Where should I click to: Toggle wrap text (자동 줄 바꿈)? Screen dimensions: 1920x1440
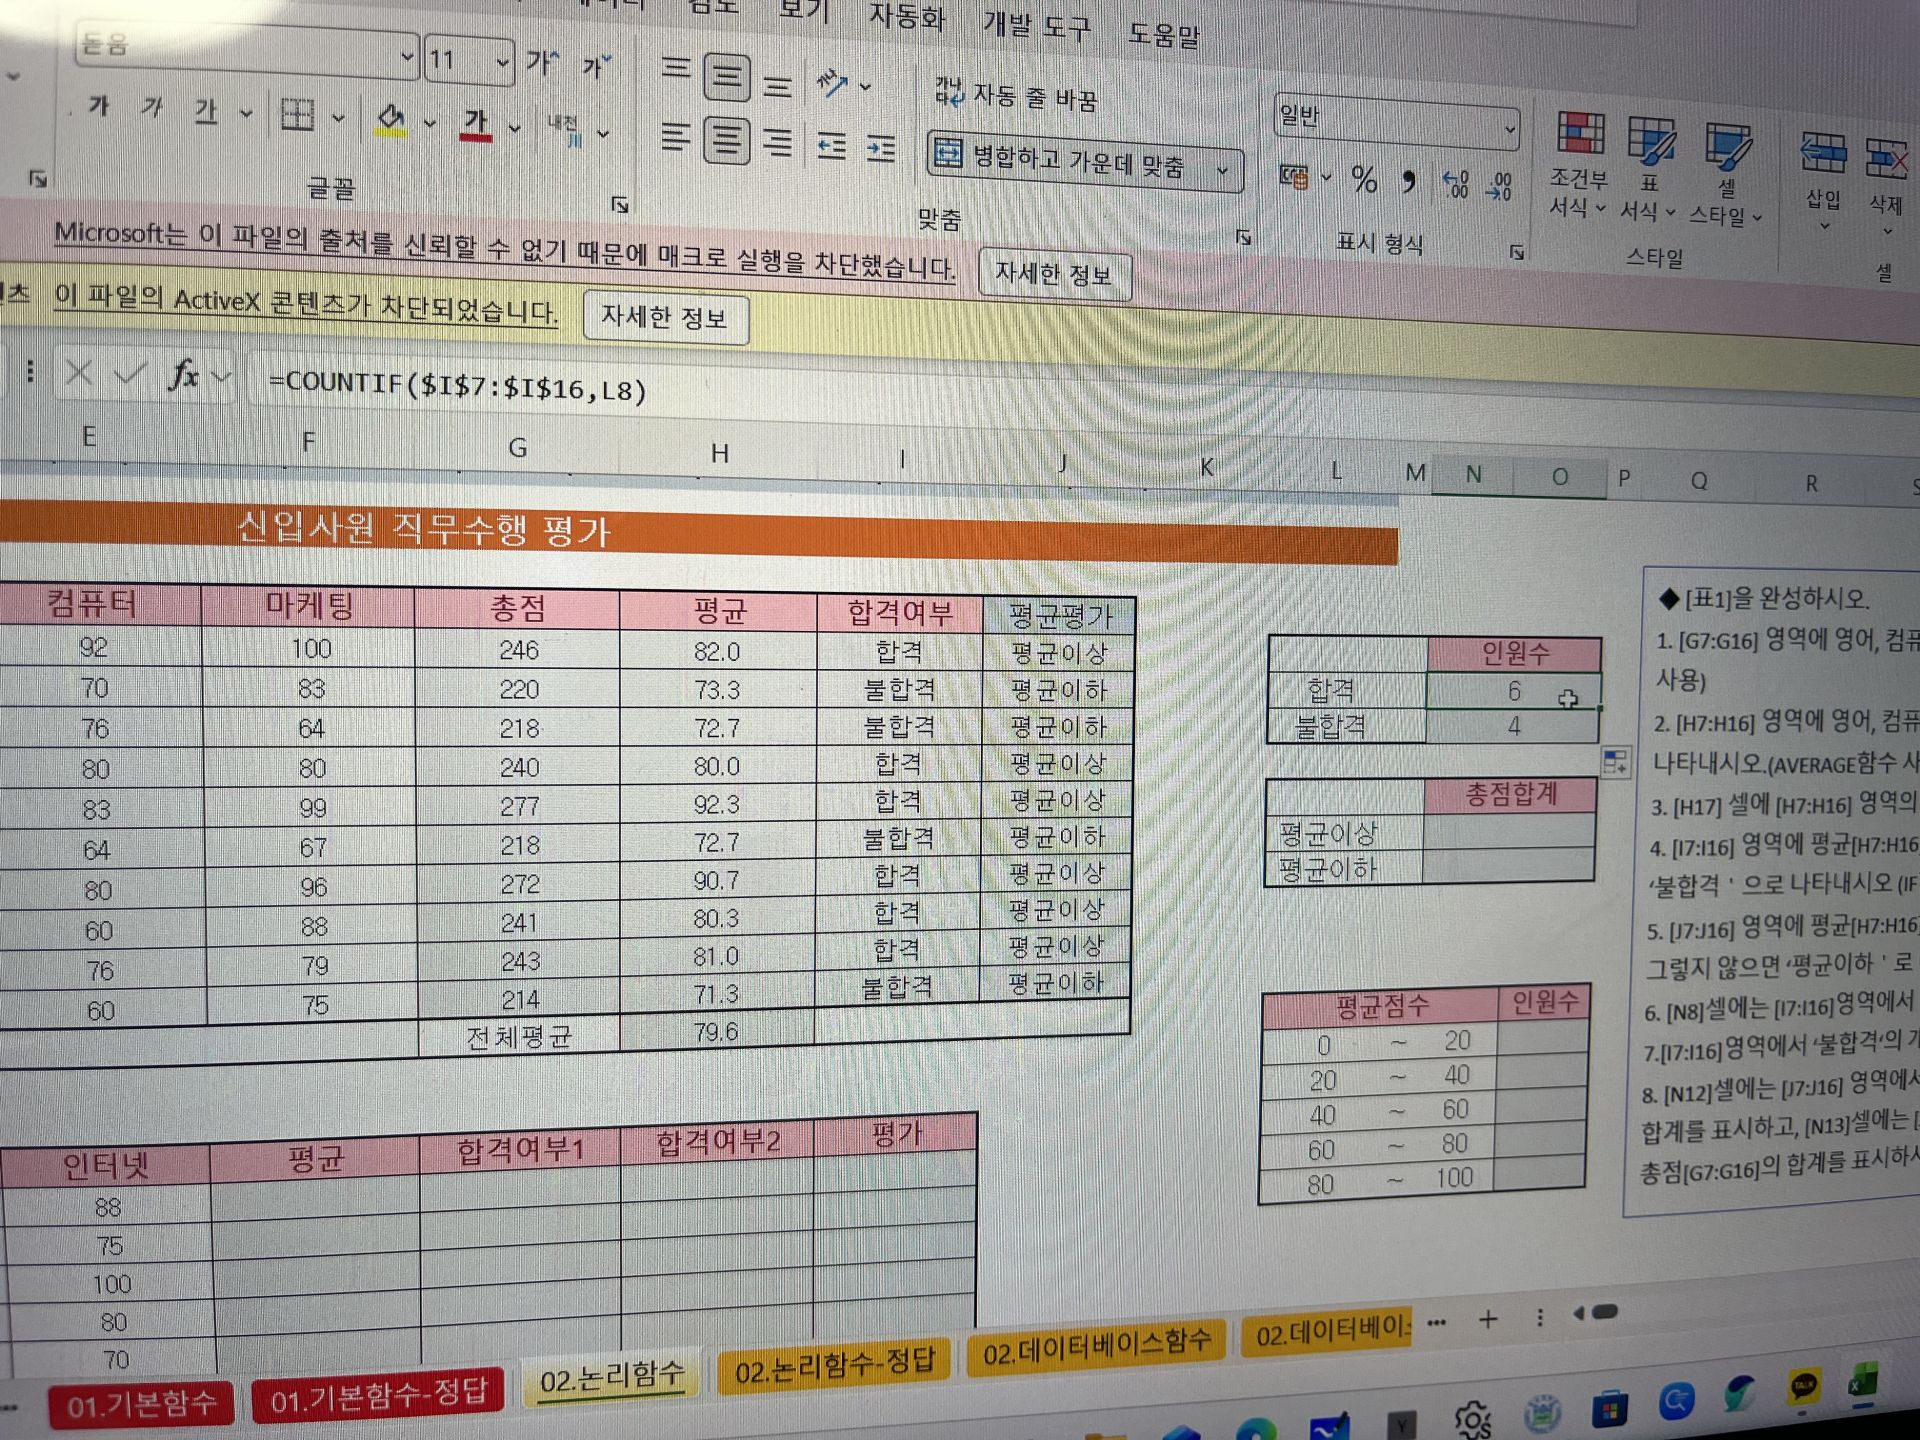coord(1017,95)
